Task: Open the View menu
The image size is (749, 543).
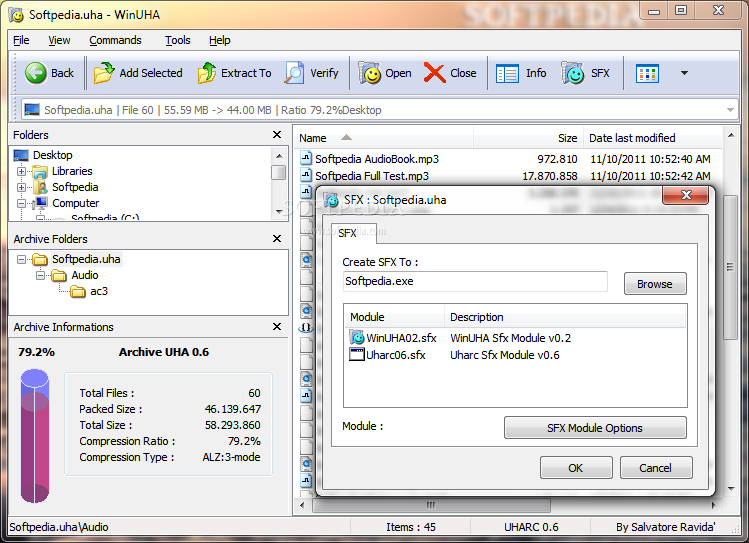Action: [59, 40]
